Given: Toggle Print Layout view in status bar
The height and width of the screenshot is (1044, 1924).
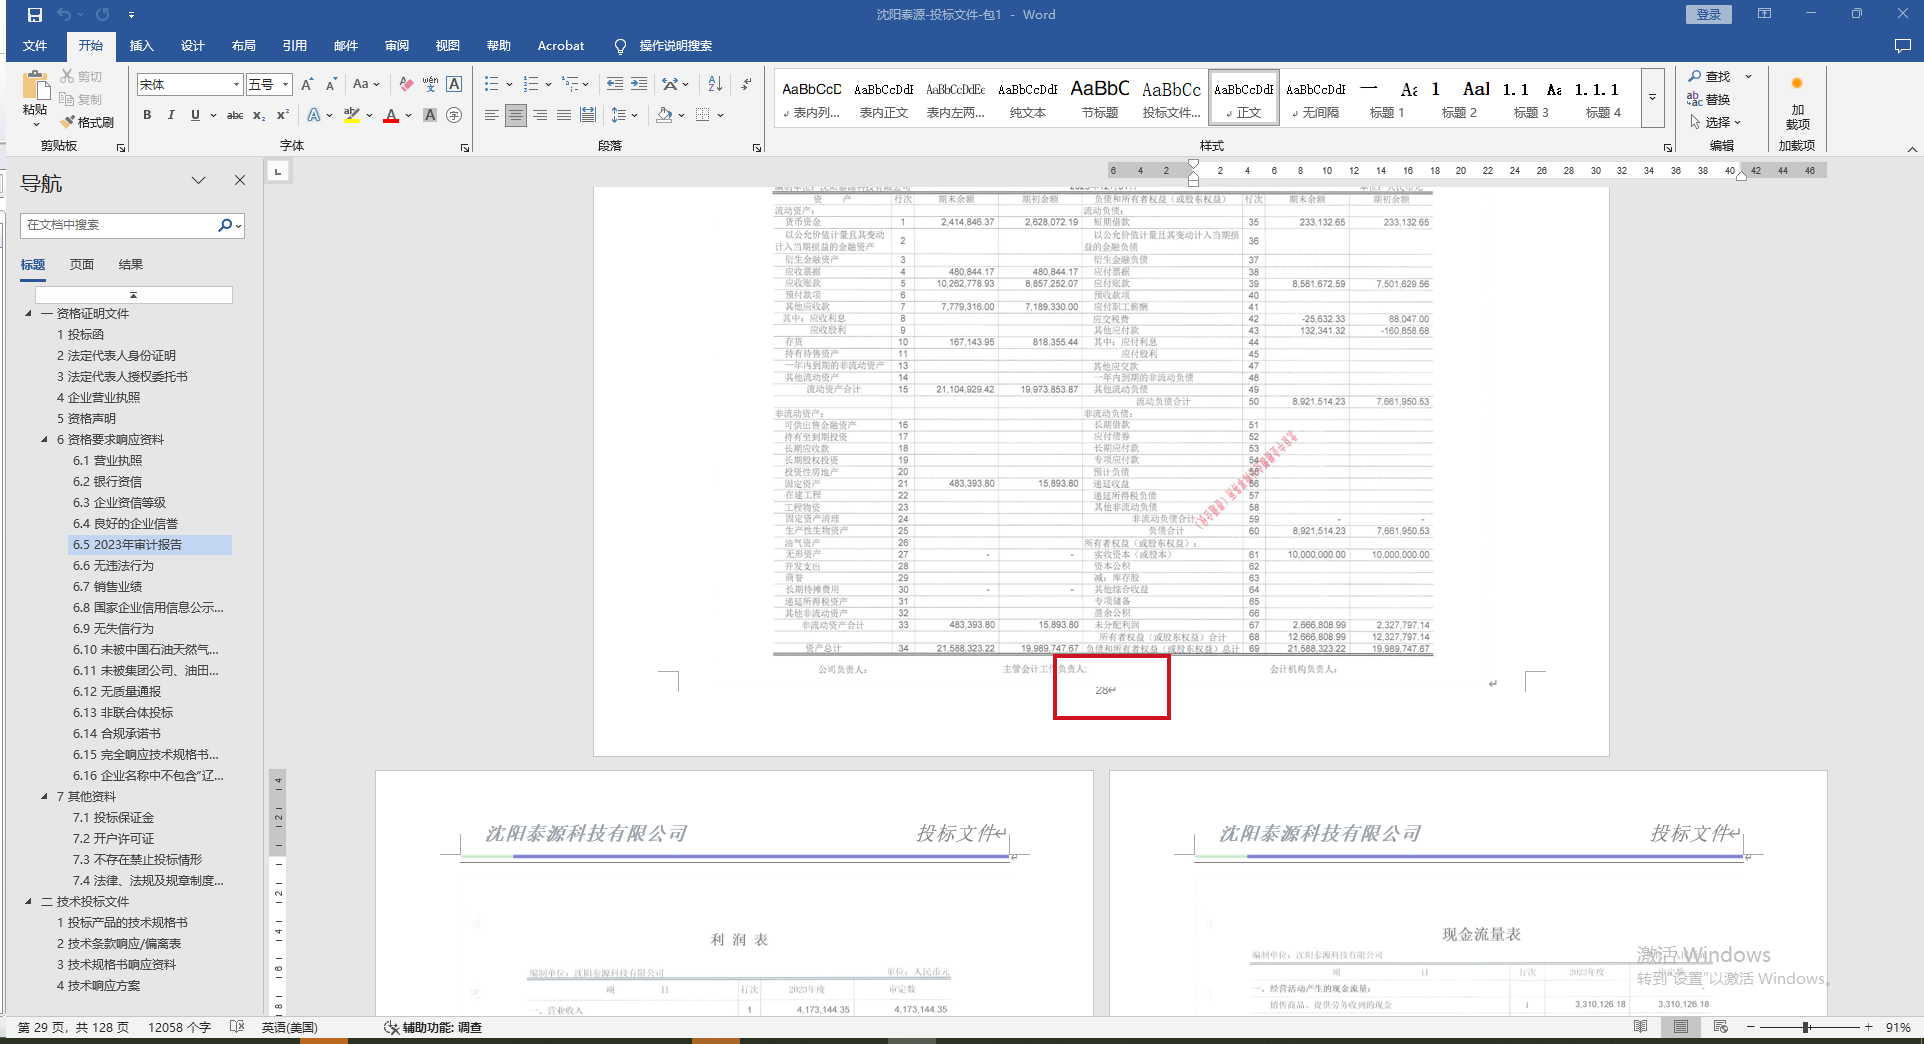Looking at the screenshot, I should pyautogui.click(x=1681, y=1027).
